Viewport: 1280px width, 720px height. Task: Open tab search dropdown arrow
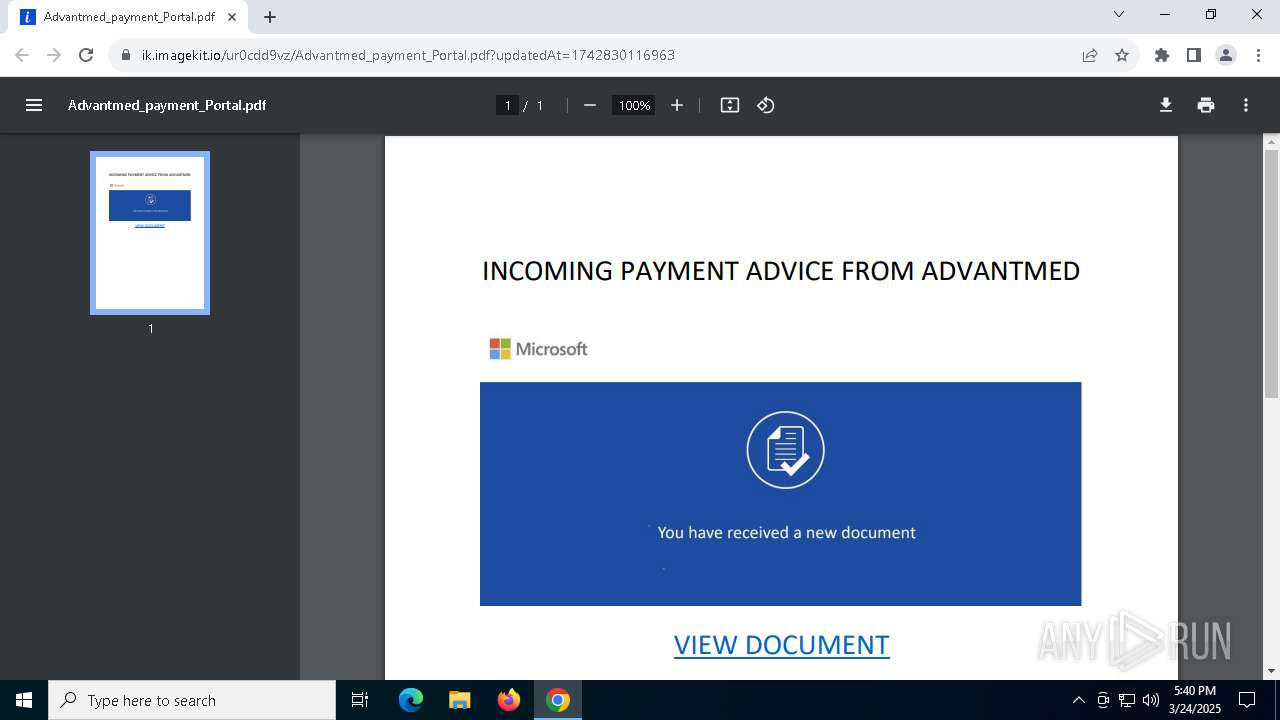pos(1119,15)
